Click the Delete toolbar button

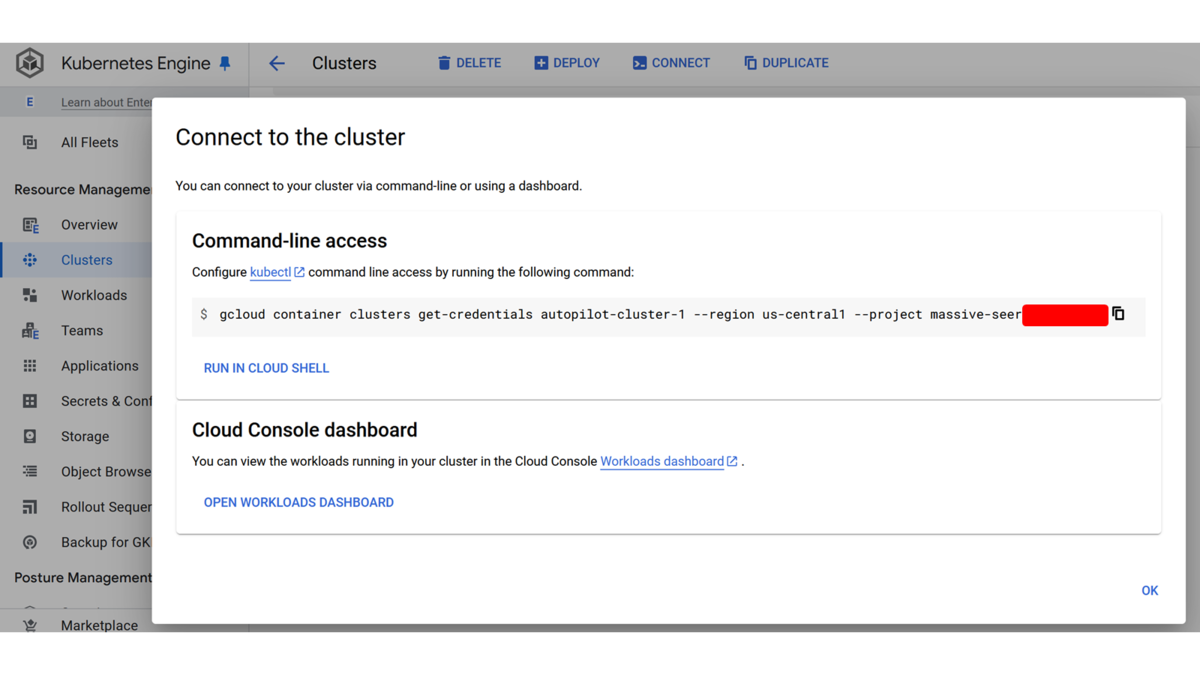[x=469, y=63]
